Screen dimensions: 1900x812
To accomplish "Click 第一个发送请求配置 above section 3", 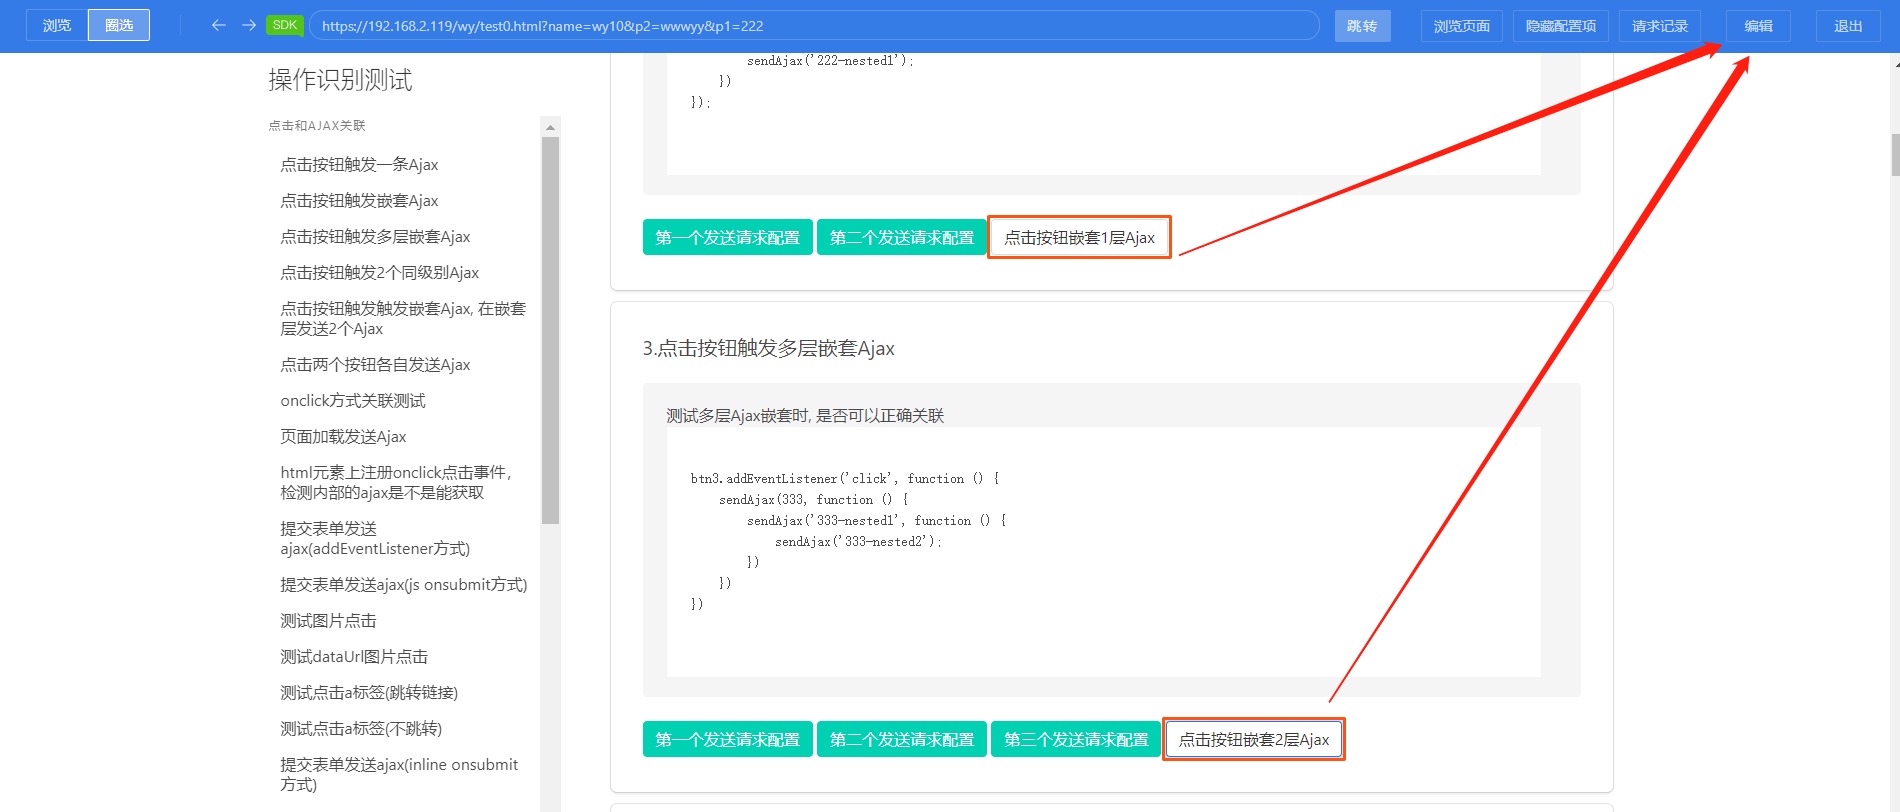I will click(x=728, y=237).
